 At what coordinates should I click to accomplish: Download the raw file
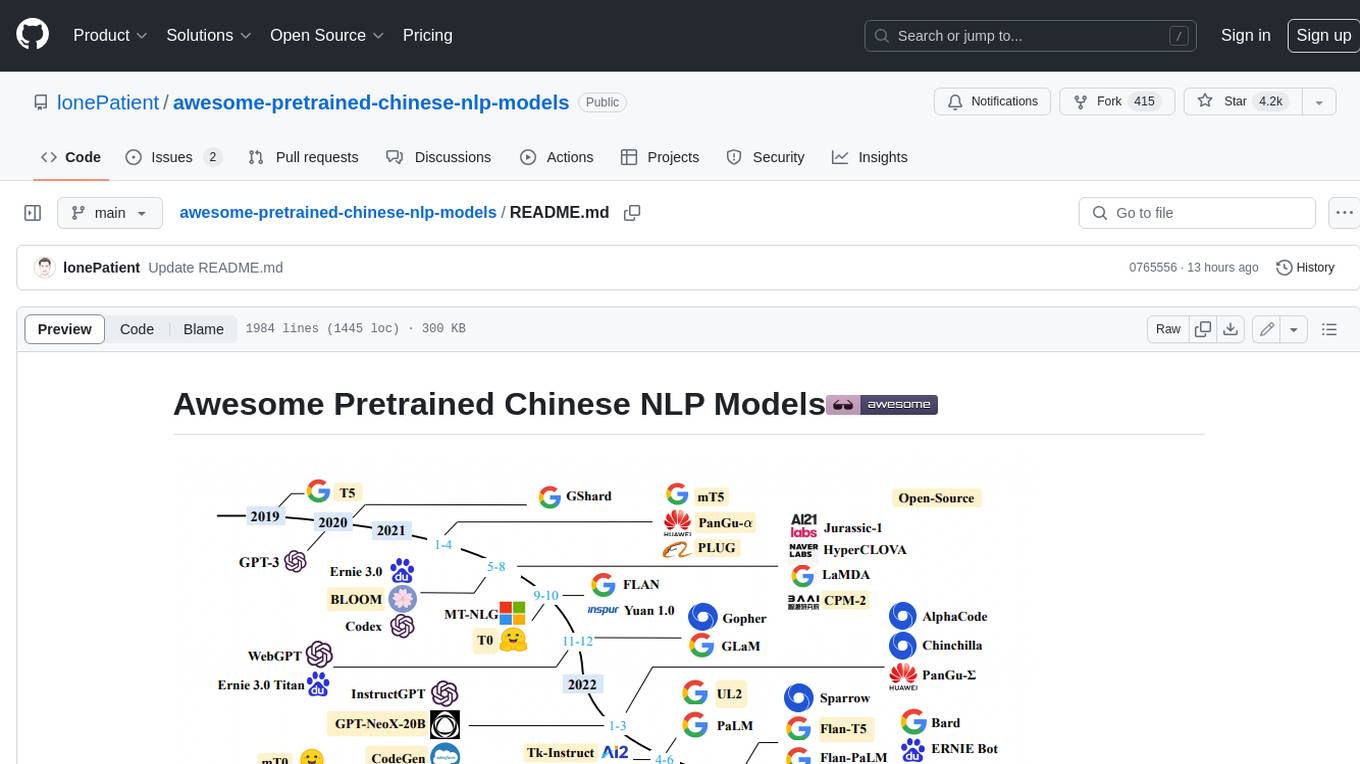pos(1231,329)
